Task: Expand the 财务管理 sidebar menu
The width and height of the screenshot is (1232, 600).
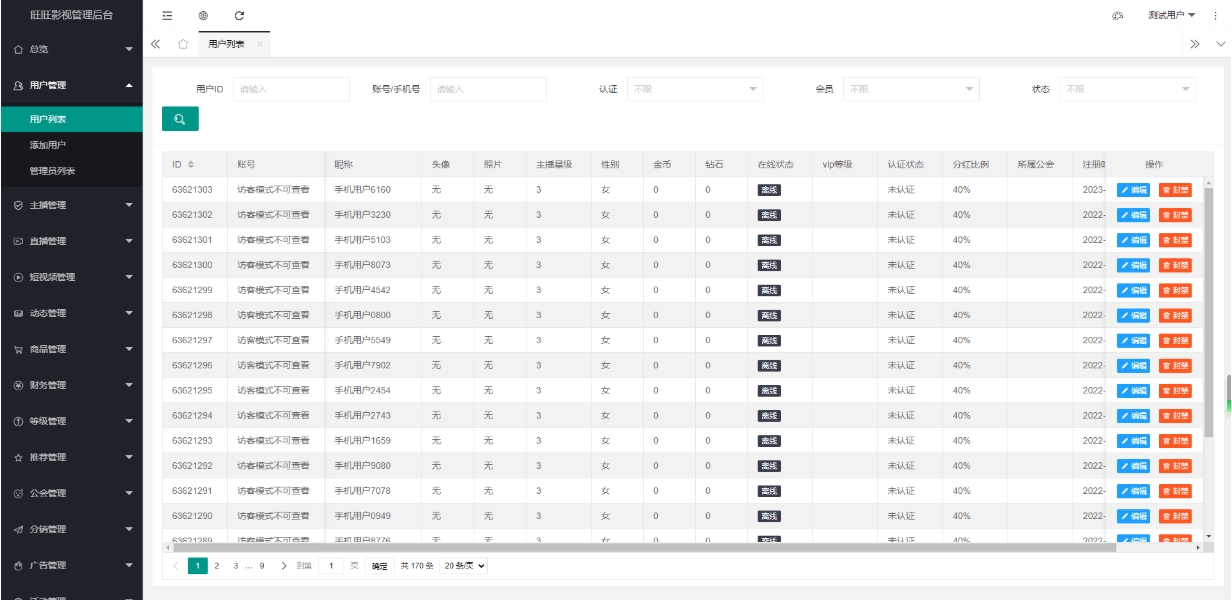Action: 71,385
